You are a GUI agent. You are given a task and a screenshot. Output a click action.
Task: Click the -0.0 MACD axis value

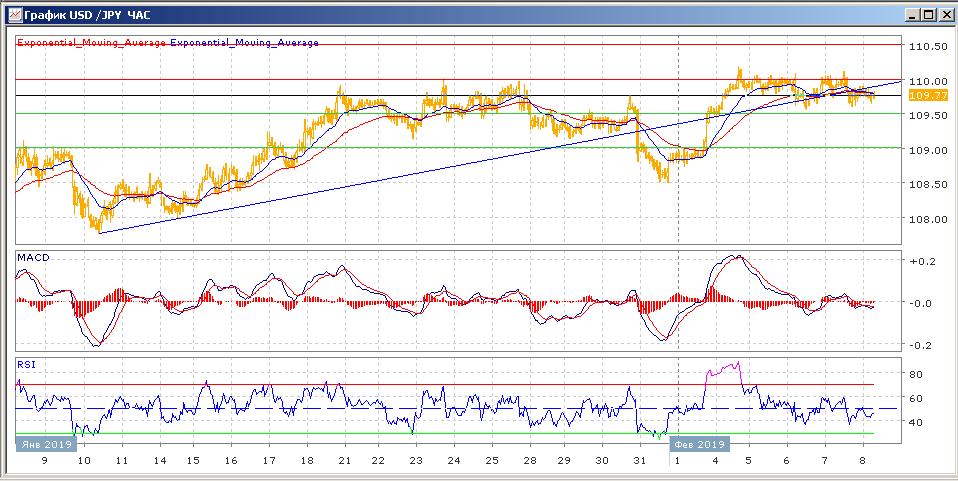[x=921, y=303]
